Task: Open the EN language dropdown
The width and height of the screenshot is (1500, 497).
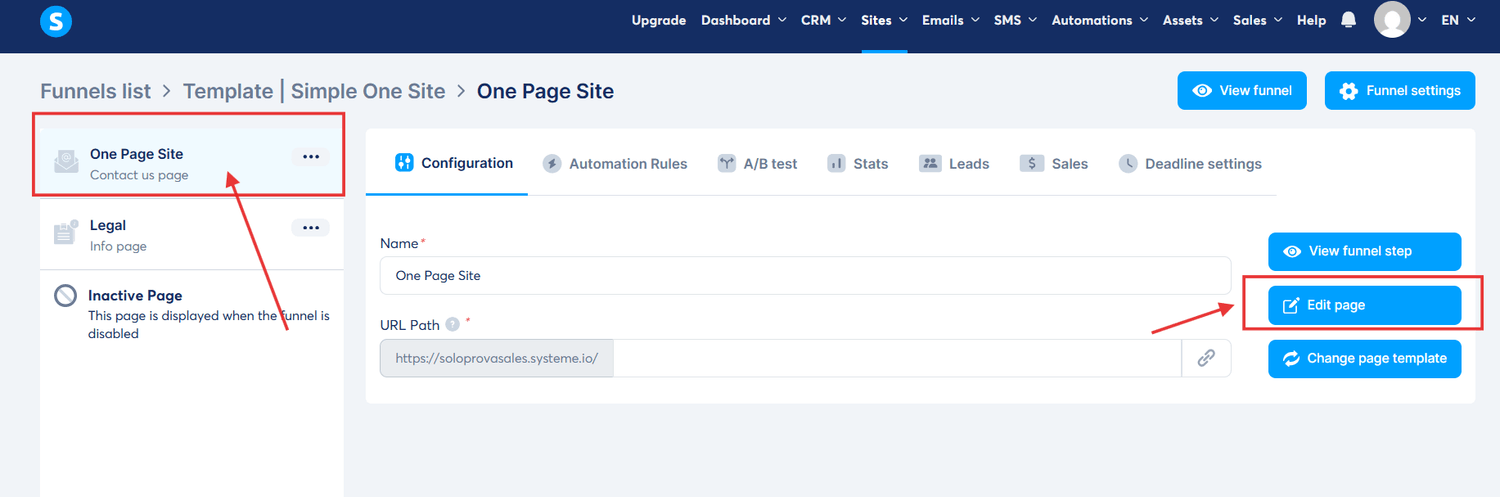Action: click(x=1457, y=20)
